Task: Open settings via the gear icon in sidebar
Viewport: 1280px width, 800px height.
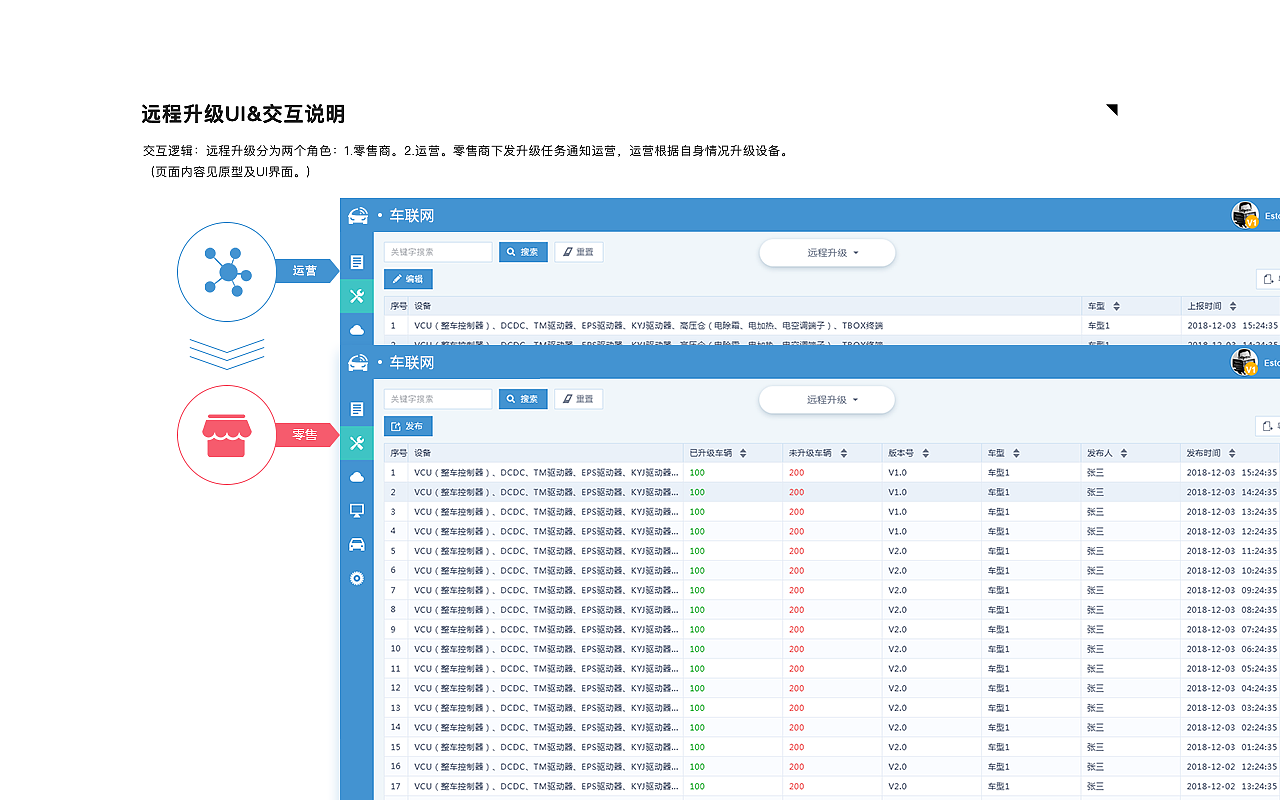Action: click(357, 578)
